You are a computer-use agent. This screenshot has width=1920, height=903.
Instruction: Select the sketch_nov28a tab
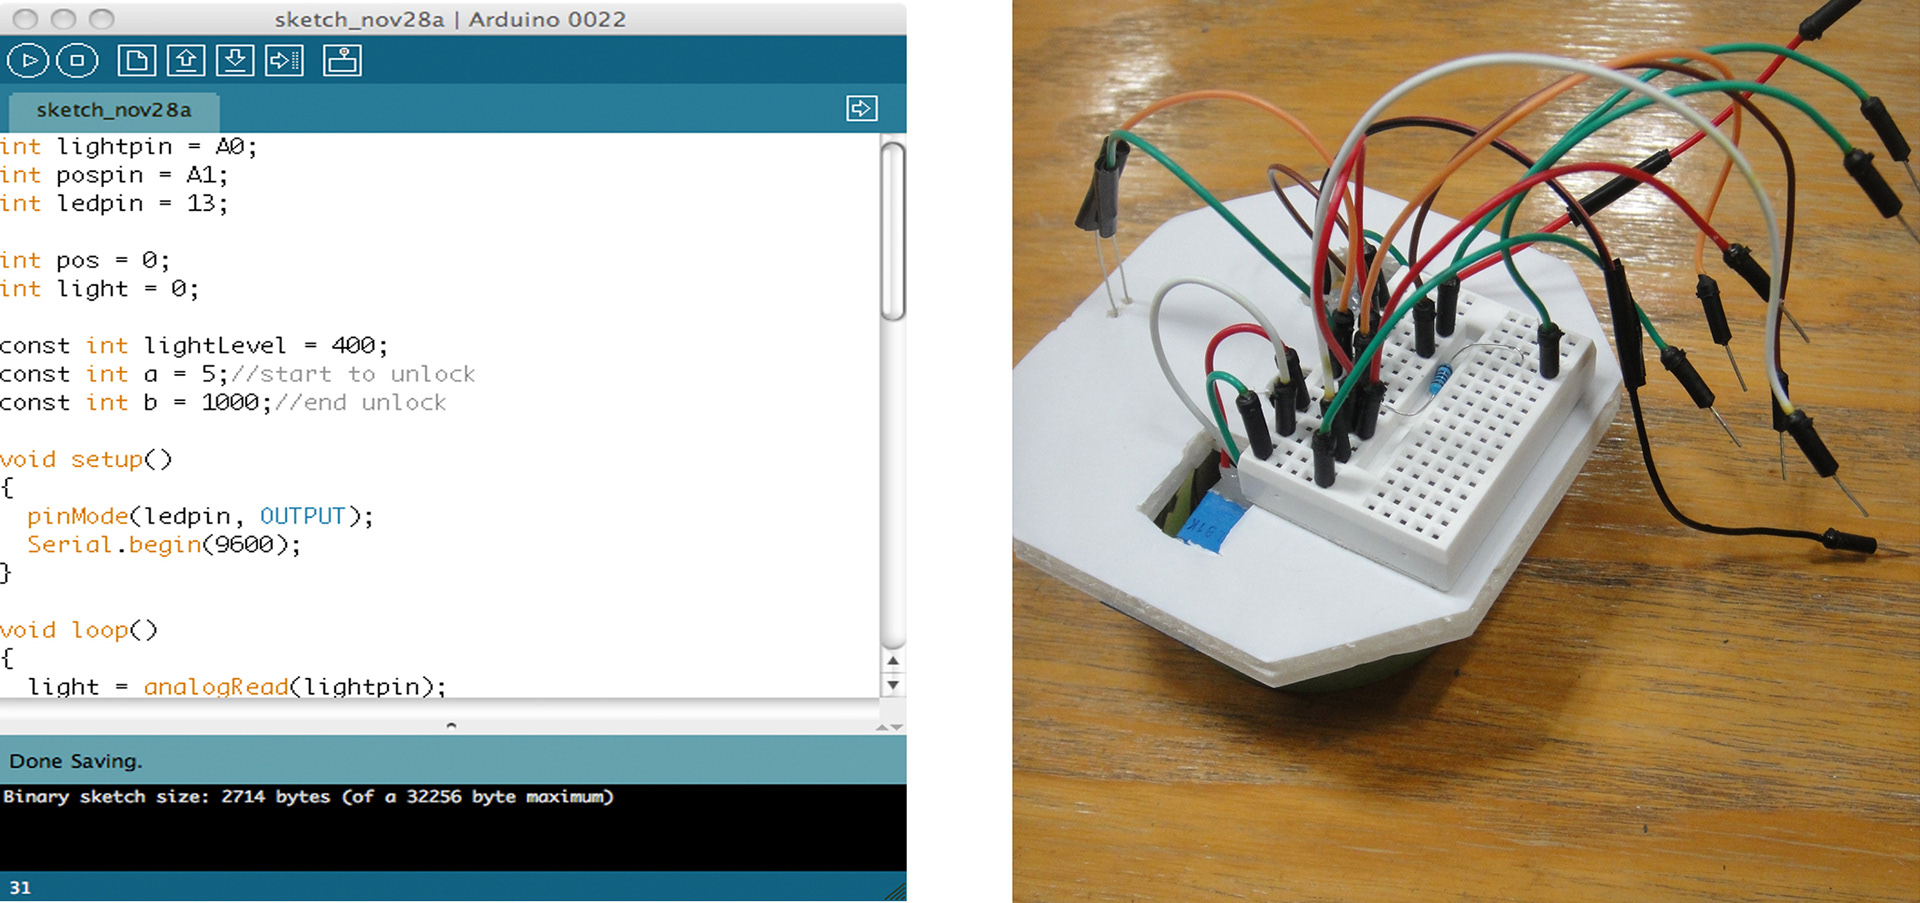[114, 110]
